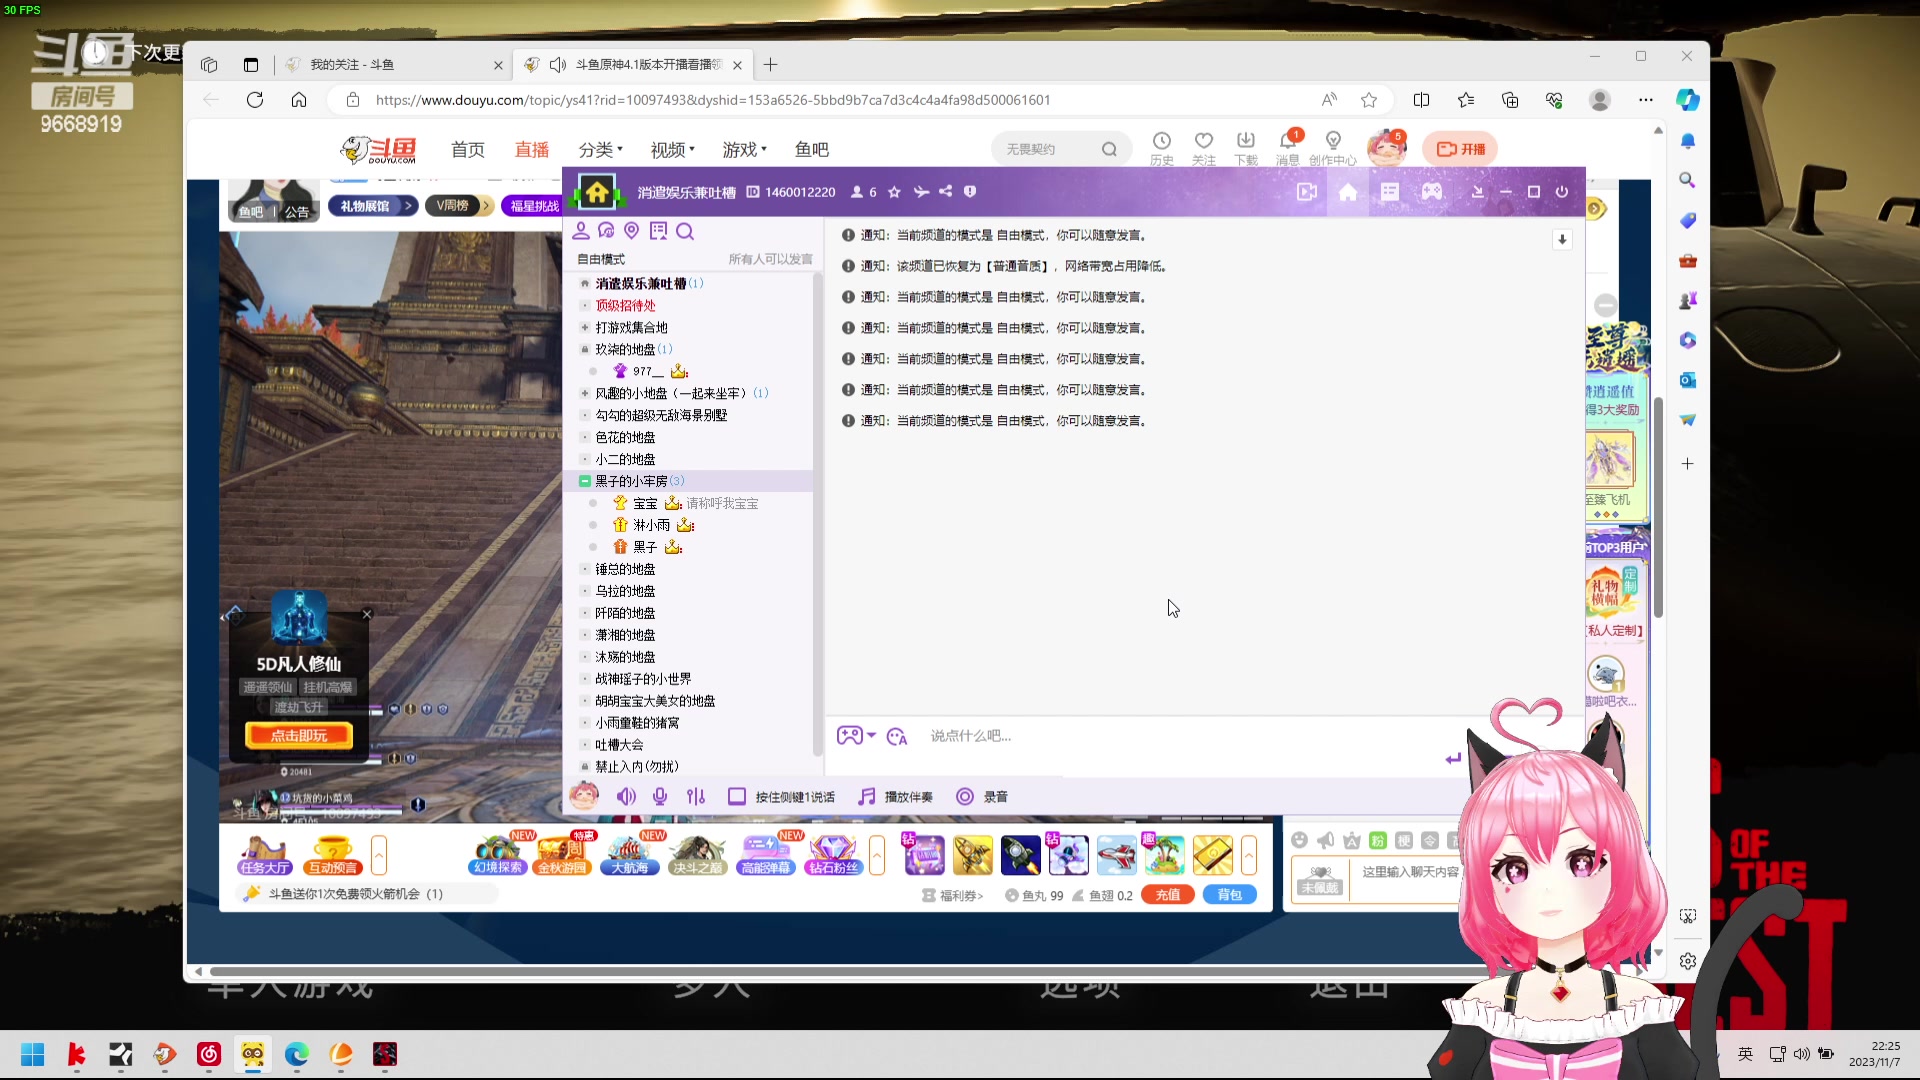Click the 充值 recharge button
This screenshot has width=1920, height=1080.
pos(1168,896)
